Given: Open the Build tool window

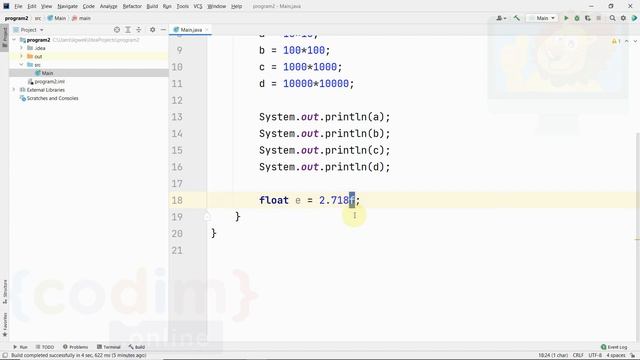Looking at the screenshot, I should point(137,347).
